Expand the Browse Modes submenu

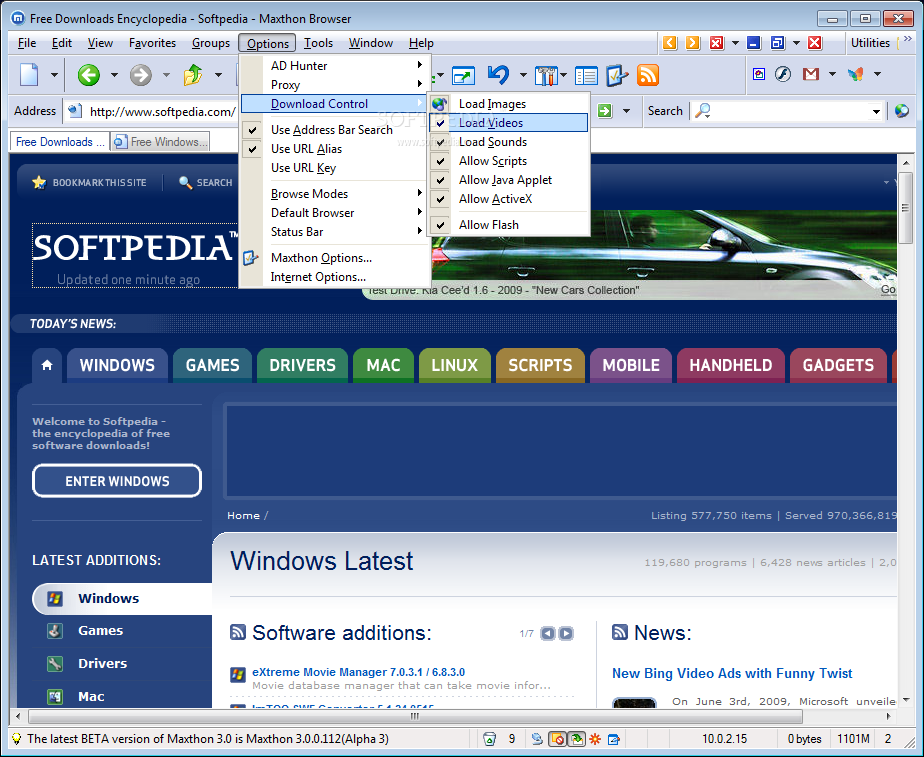[335, 193]
